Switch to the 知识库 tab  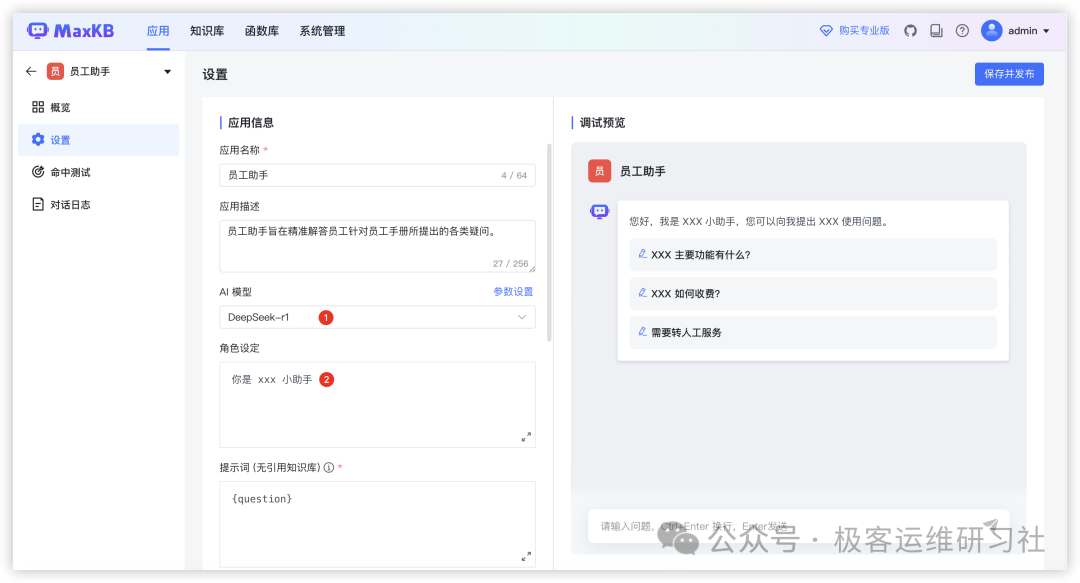point(206,31)
